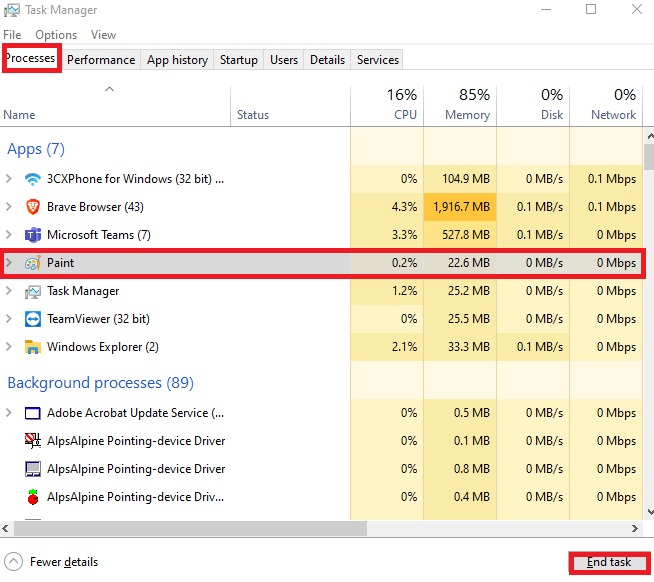Switch to the Details tab

tap(327, 60)
